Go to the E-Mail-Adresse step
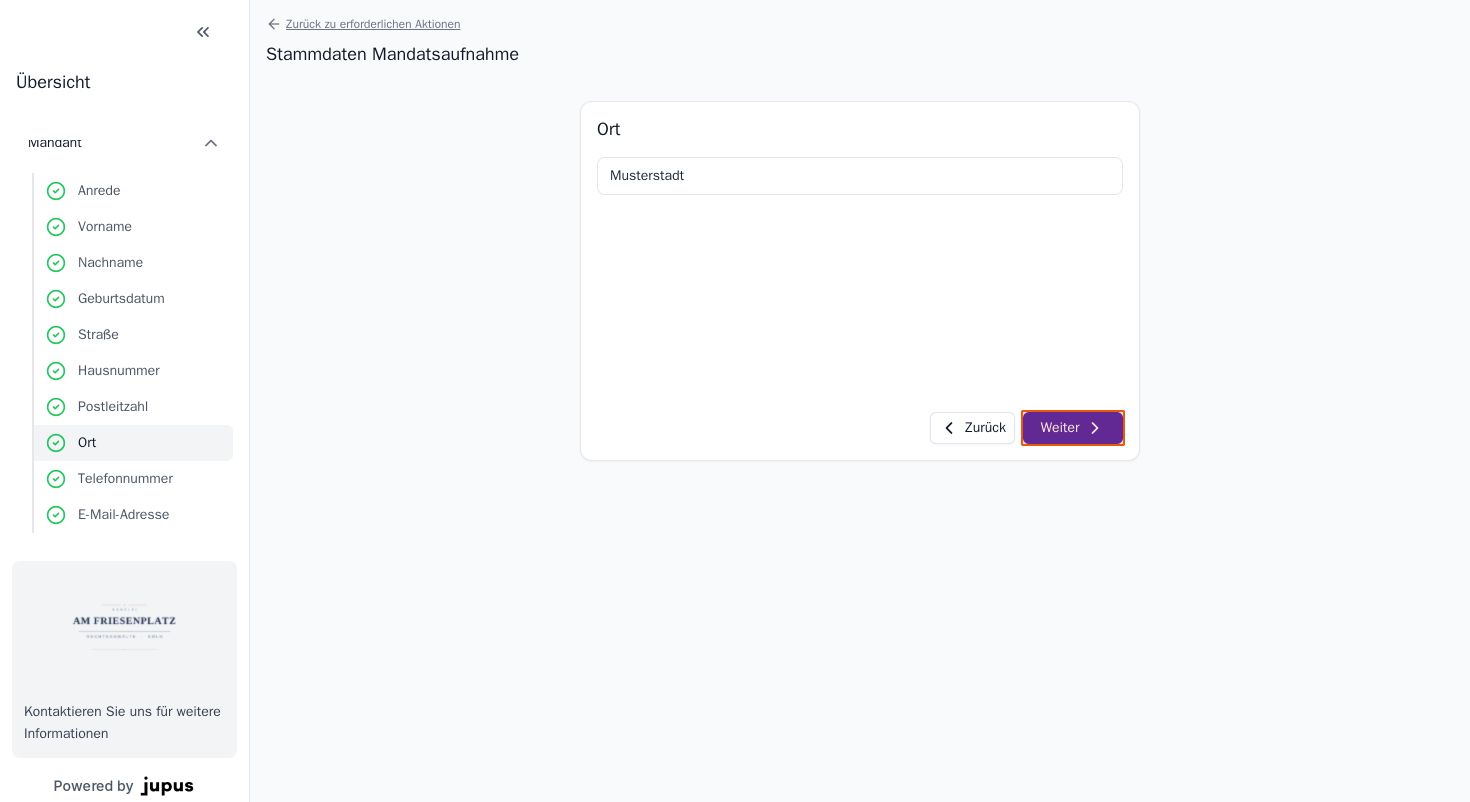The image size is (1470, 802). [x=133, y=515]
